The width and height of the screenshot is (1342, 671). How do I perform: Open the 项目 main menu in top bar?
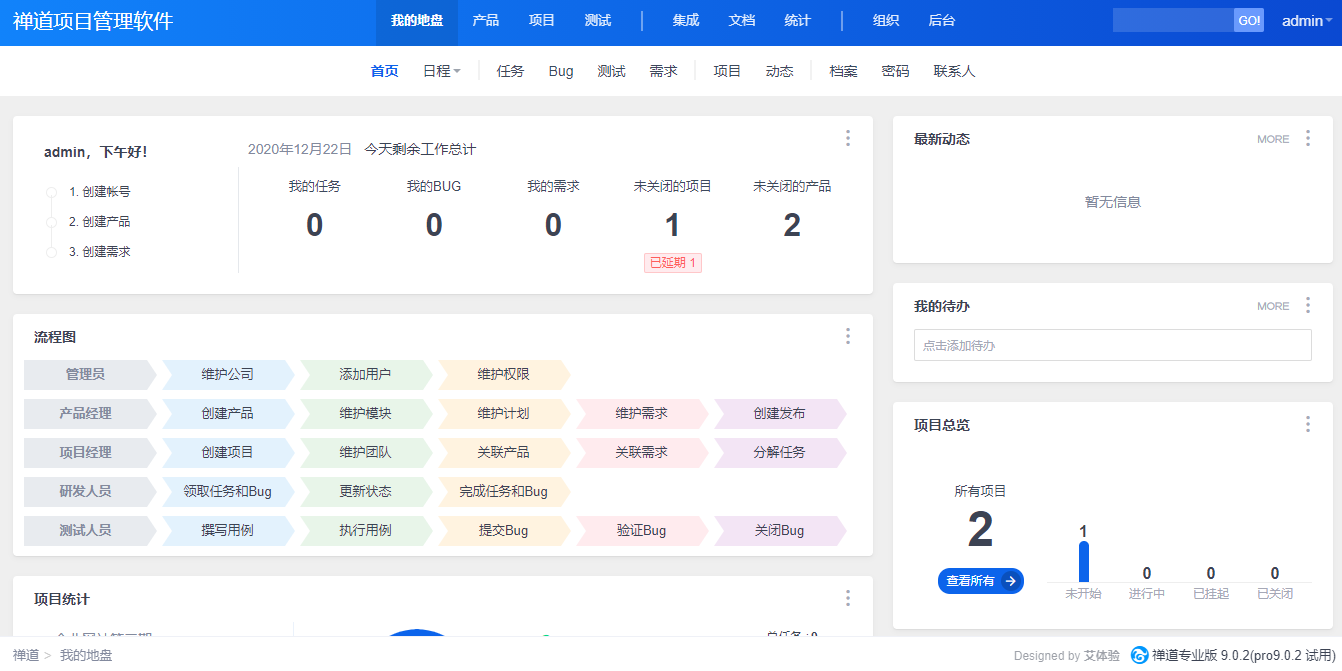542,21
